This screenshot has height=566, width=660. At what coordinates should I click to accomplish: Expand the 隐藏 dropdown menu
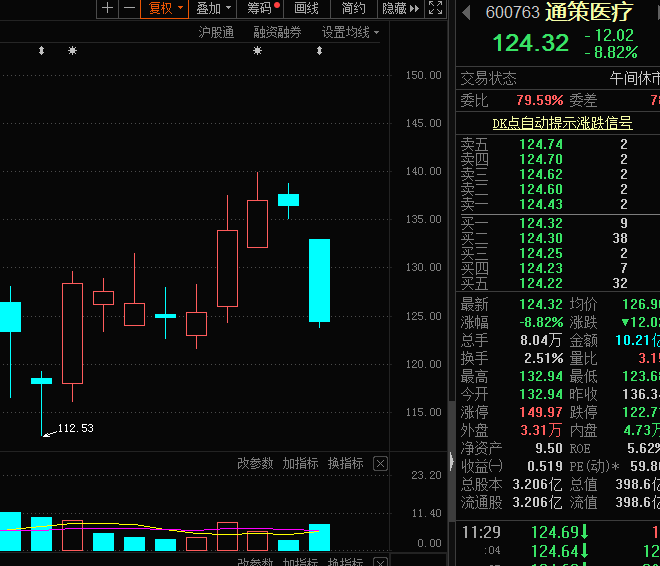click(399, 9)
